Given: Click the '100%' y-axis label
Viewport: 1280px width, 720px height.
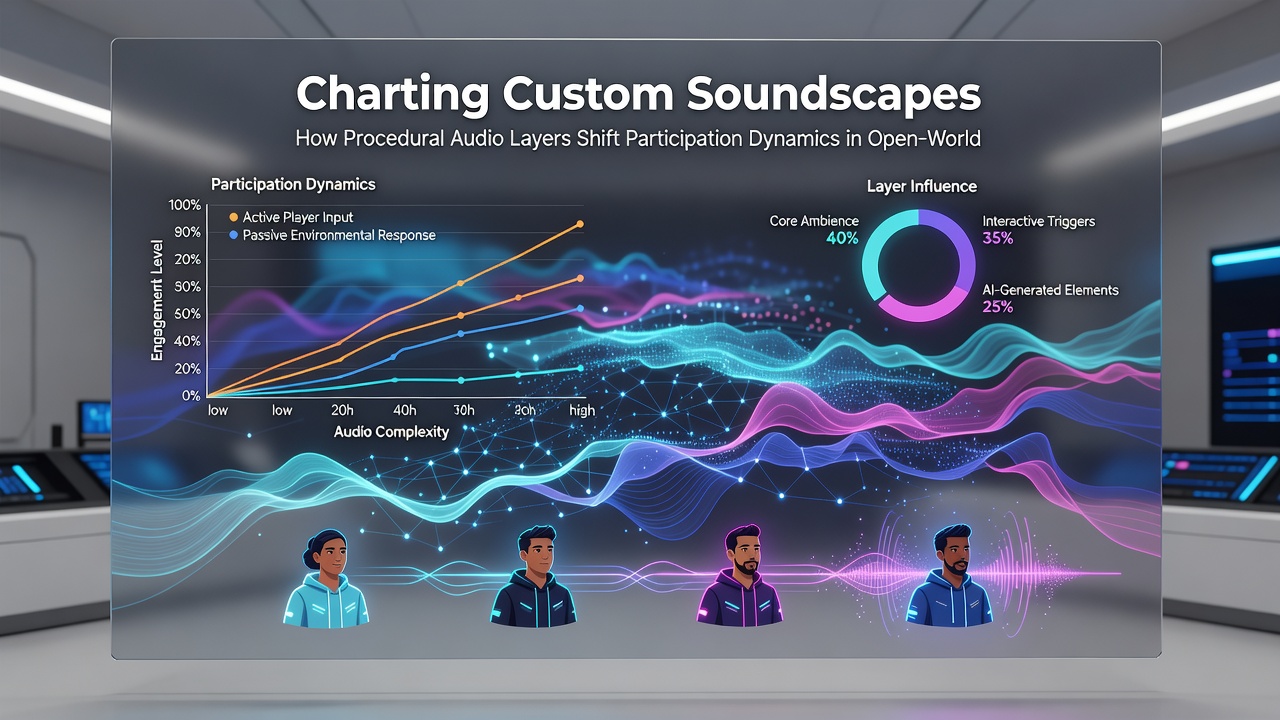Looking at the screenshot, I should coord(185,205).
